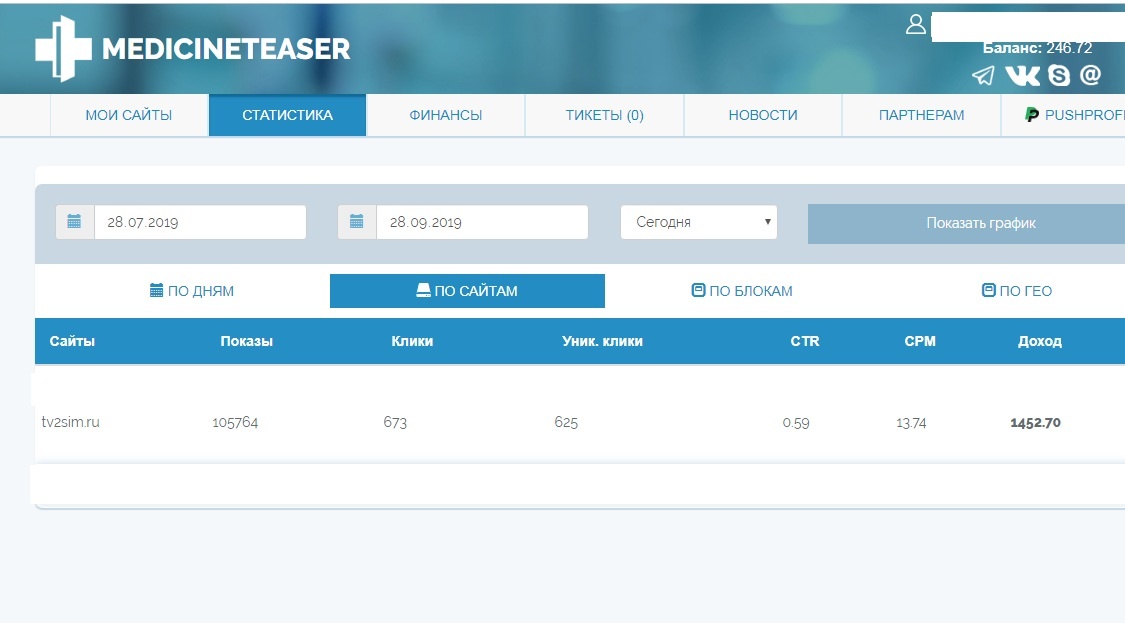Click clicks value 673
The height and width of the screenshot is (623, 1125).
(x=395, y=423)
